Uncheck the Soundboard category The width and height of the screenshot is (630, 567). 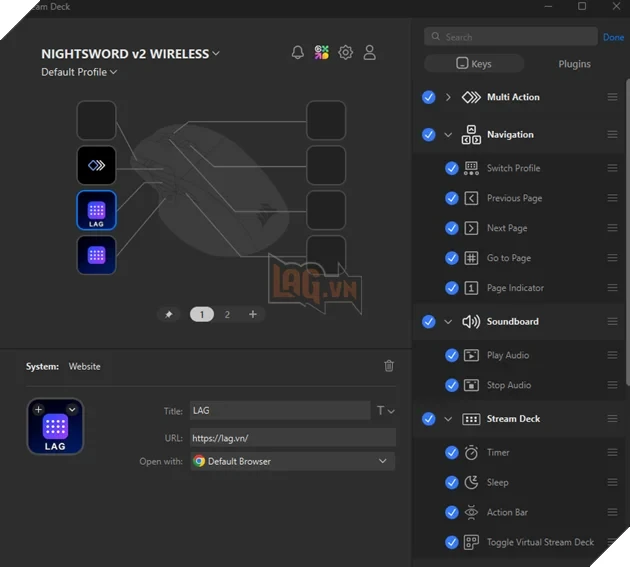coord(429,321)
